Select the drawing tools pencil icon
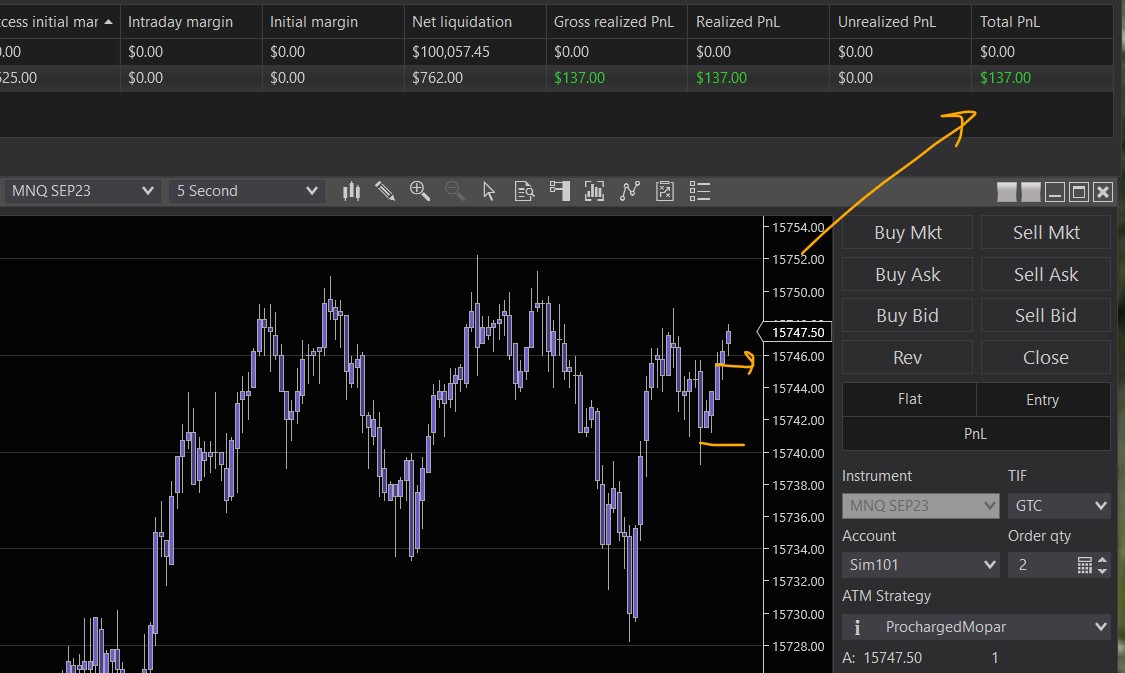The image size is (1125, 673). pyautogui.click(x=385, y=191)
